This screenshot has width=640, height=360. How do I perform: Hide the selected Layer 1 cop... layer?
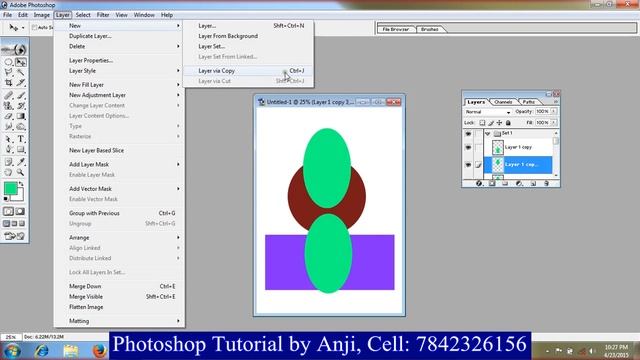(x=468, y=165)
